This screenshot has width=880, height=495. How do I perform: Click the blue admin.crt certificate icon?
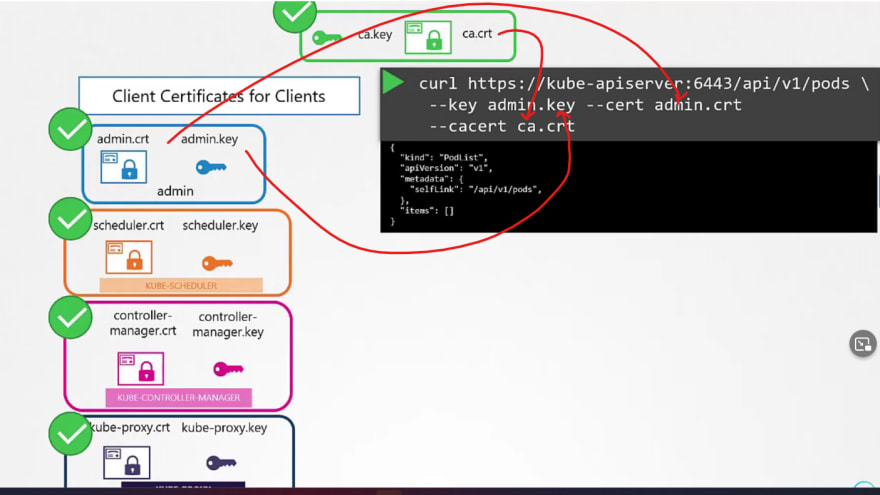[x=123, y=167]
